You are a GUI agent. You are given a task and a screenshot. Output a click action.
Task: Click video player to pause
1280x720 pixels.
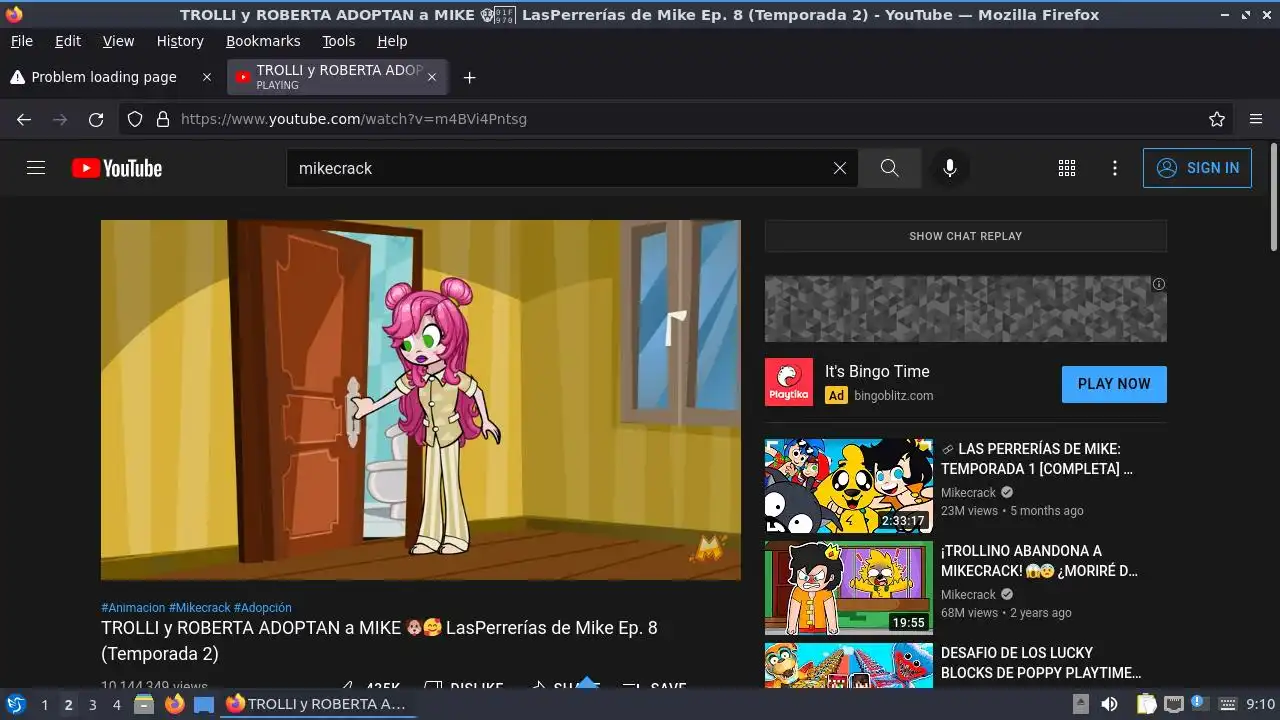pos(421,400)
